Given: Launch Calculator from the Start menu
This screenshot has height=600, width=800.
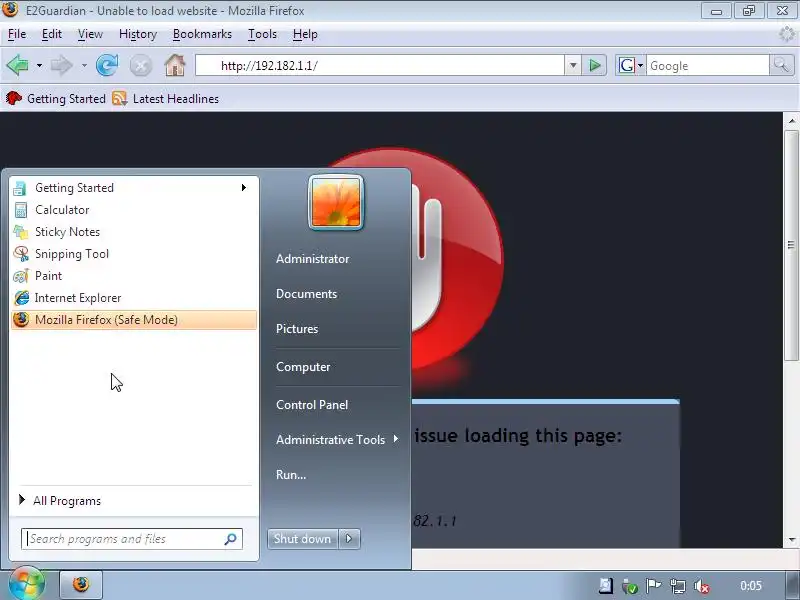Looking at the screenshot, I should (134, 210).
